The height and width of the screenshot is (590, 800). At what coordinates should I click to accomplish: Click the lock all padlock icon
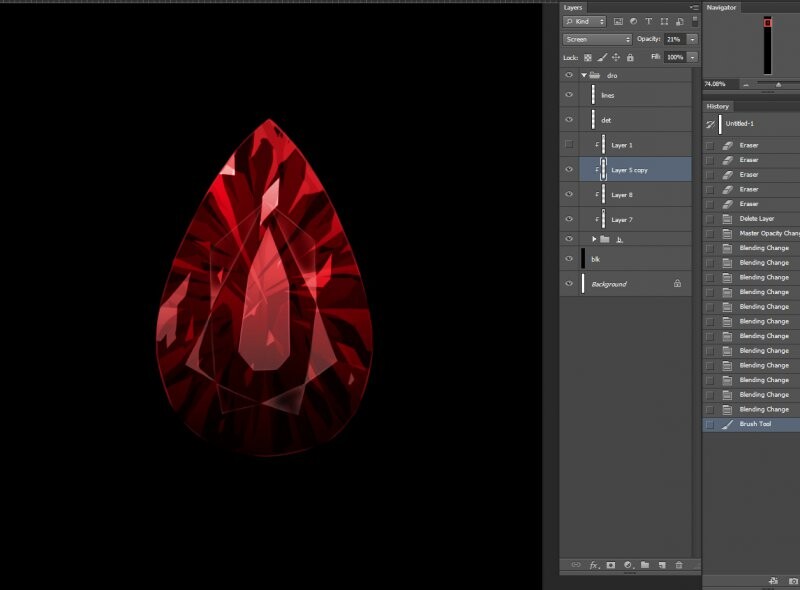click(630, 58)
